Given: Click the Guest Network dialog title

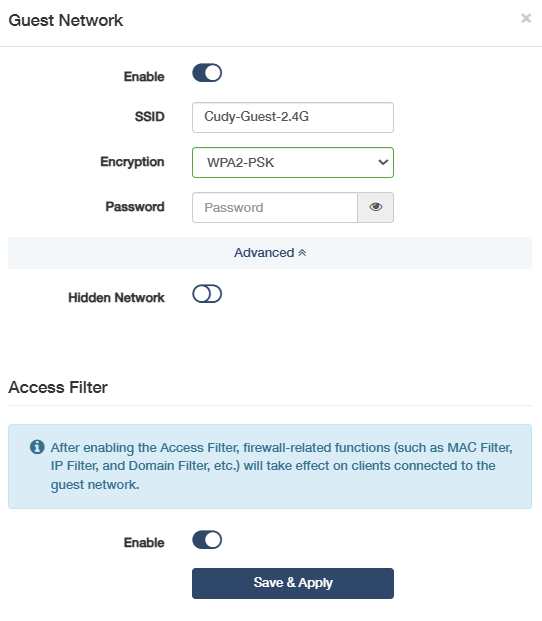Looking at the screenshot, I should point(66,21).
